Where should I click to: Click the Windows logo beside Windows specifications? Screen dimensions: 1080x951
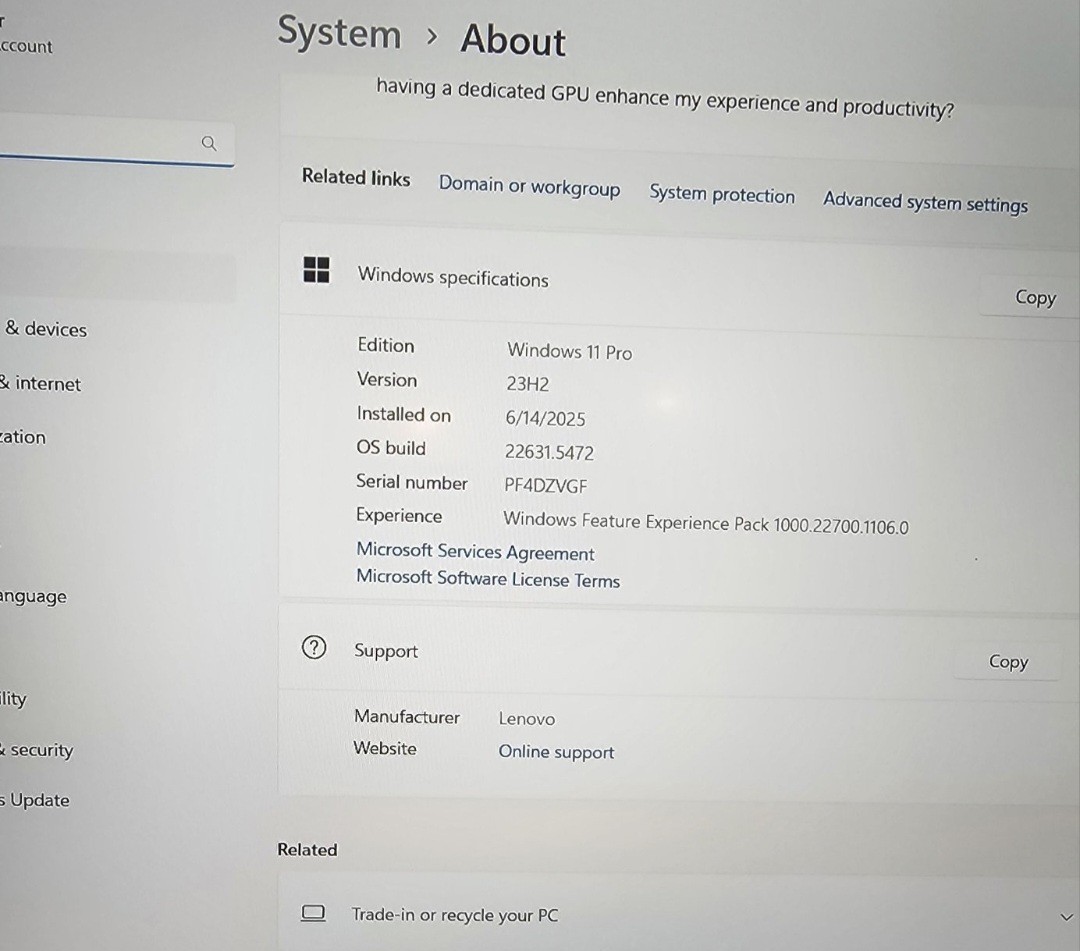(x=316, y=269)
